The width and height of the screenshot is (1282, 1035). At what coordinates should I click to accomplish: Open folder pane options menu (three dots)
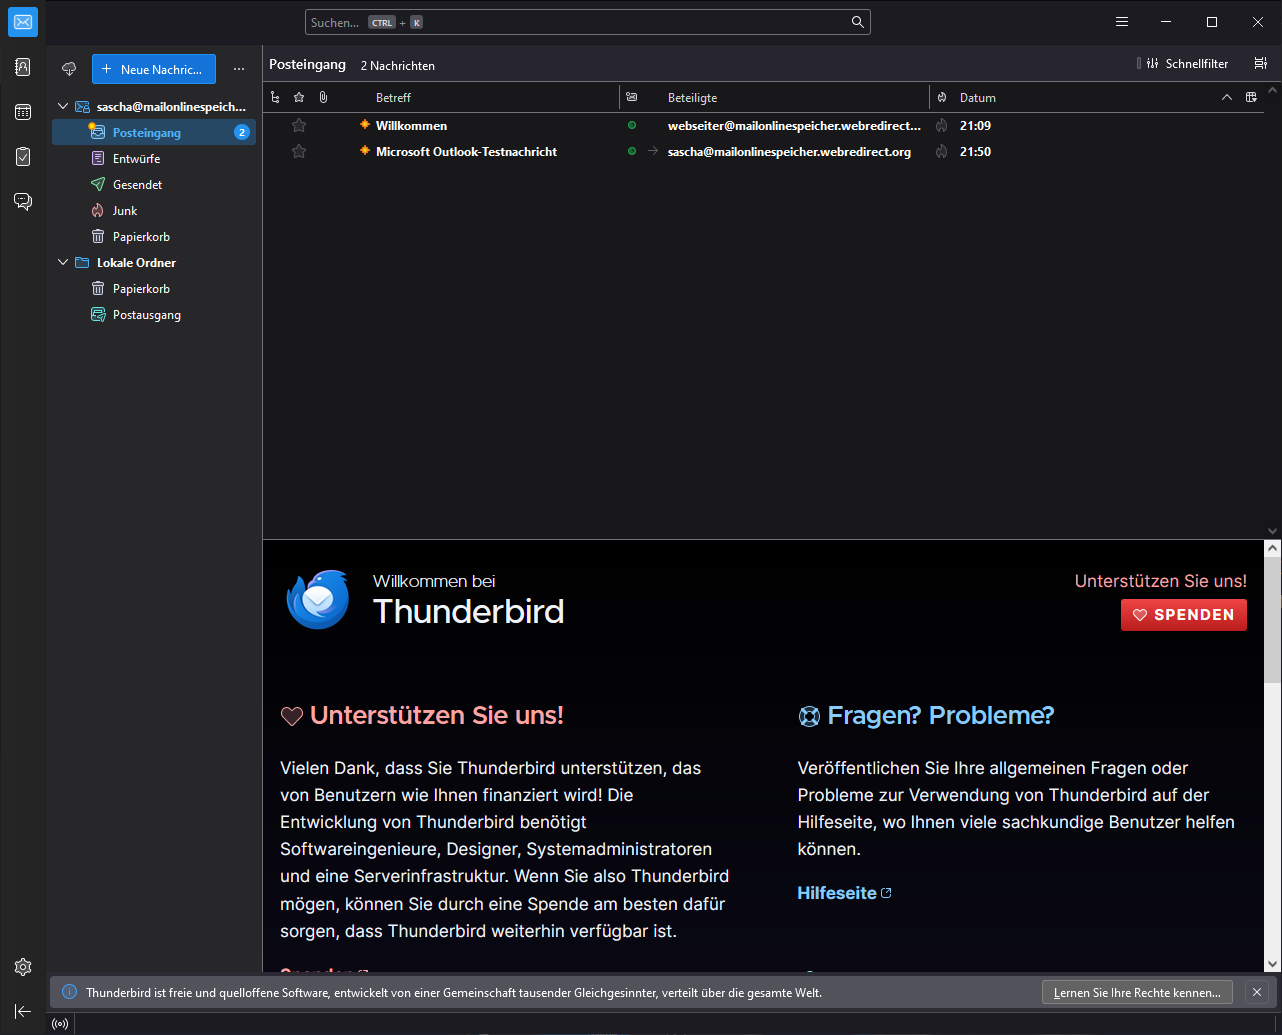238,69
